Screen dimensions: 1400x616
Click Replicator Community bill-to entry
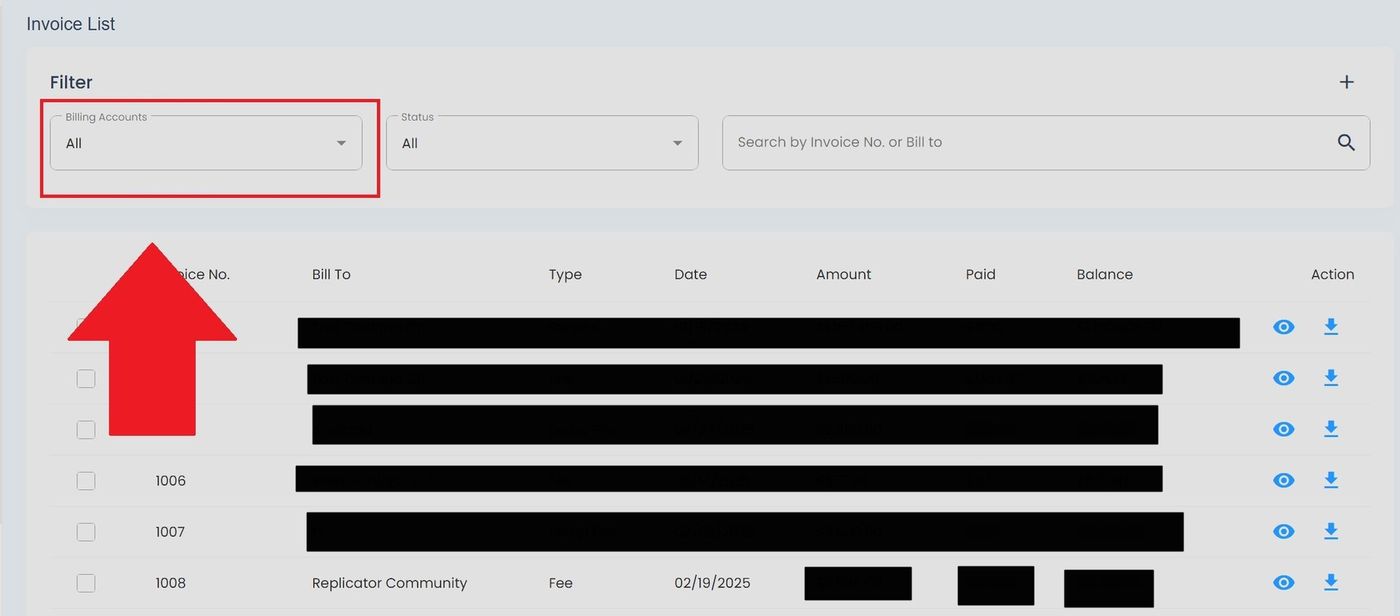tap(389, 583)
